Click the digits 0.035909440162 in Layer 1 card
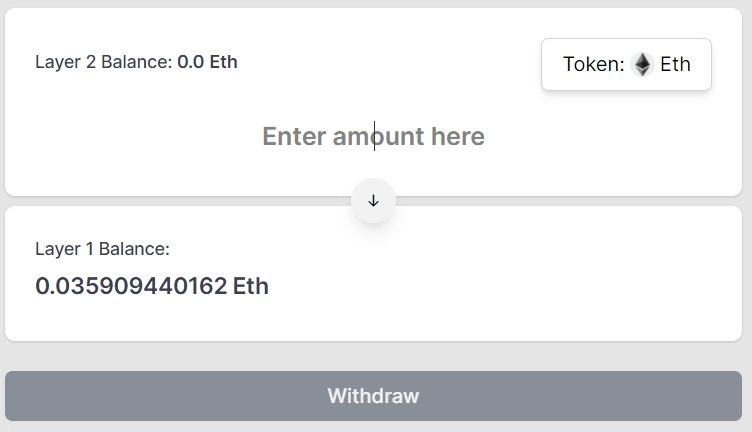 coord(131,287)
